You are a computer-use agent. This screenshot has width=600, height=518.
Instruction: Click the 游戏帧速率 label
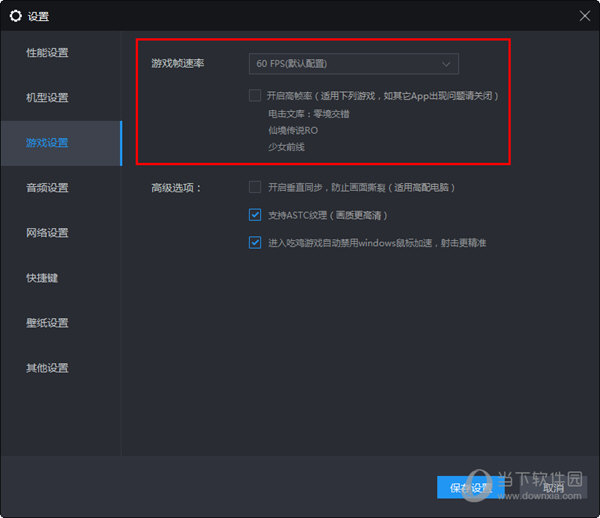(x=178, y=63)
